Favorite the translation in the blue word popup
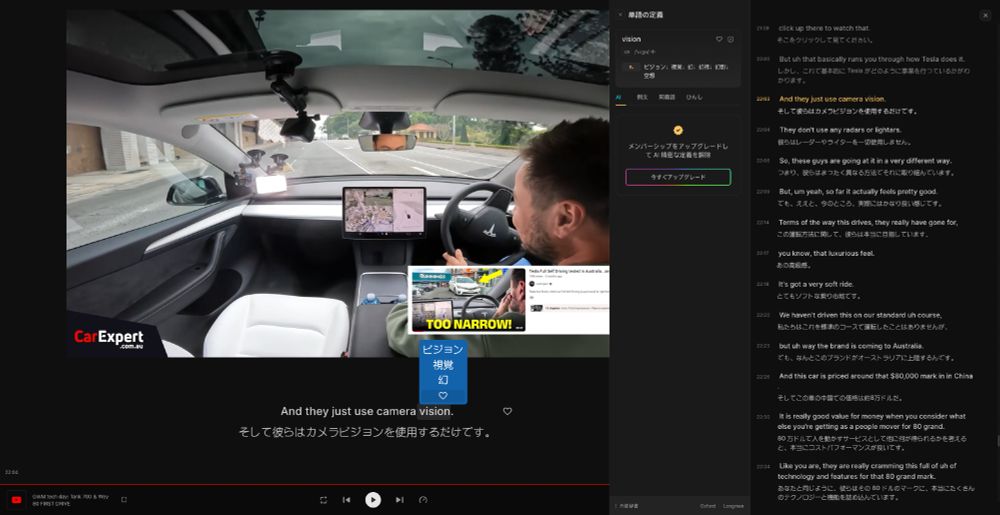Viewport: 1000px width, 515px height. 443,396
